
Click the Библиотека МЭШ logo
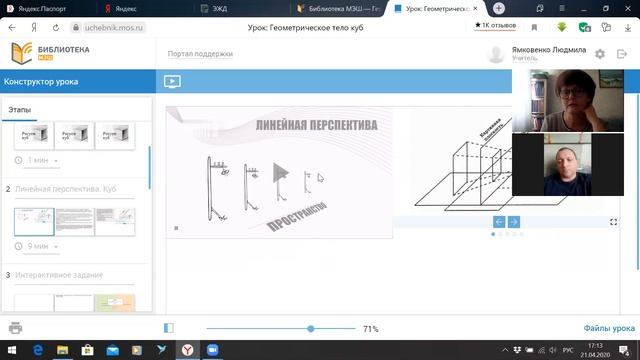point(50,53)
